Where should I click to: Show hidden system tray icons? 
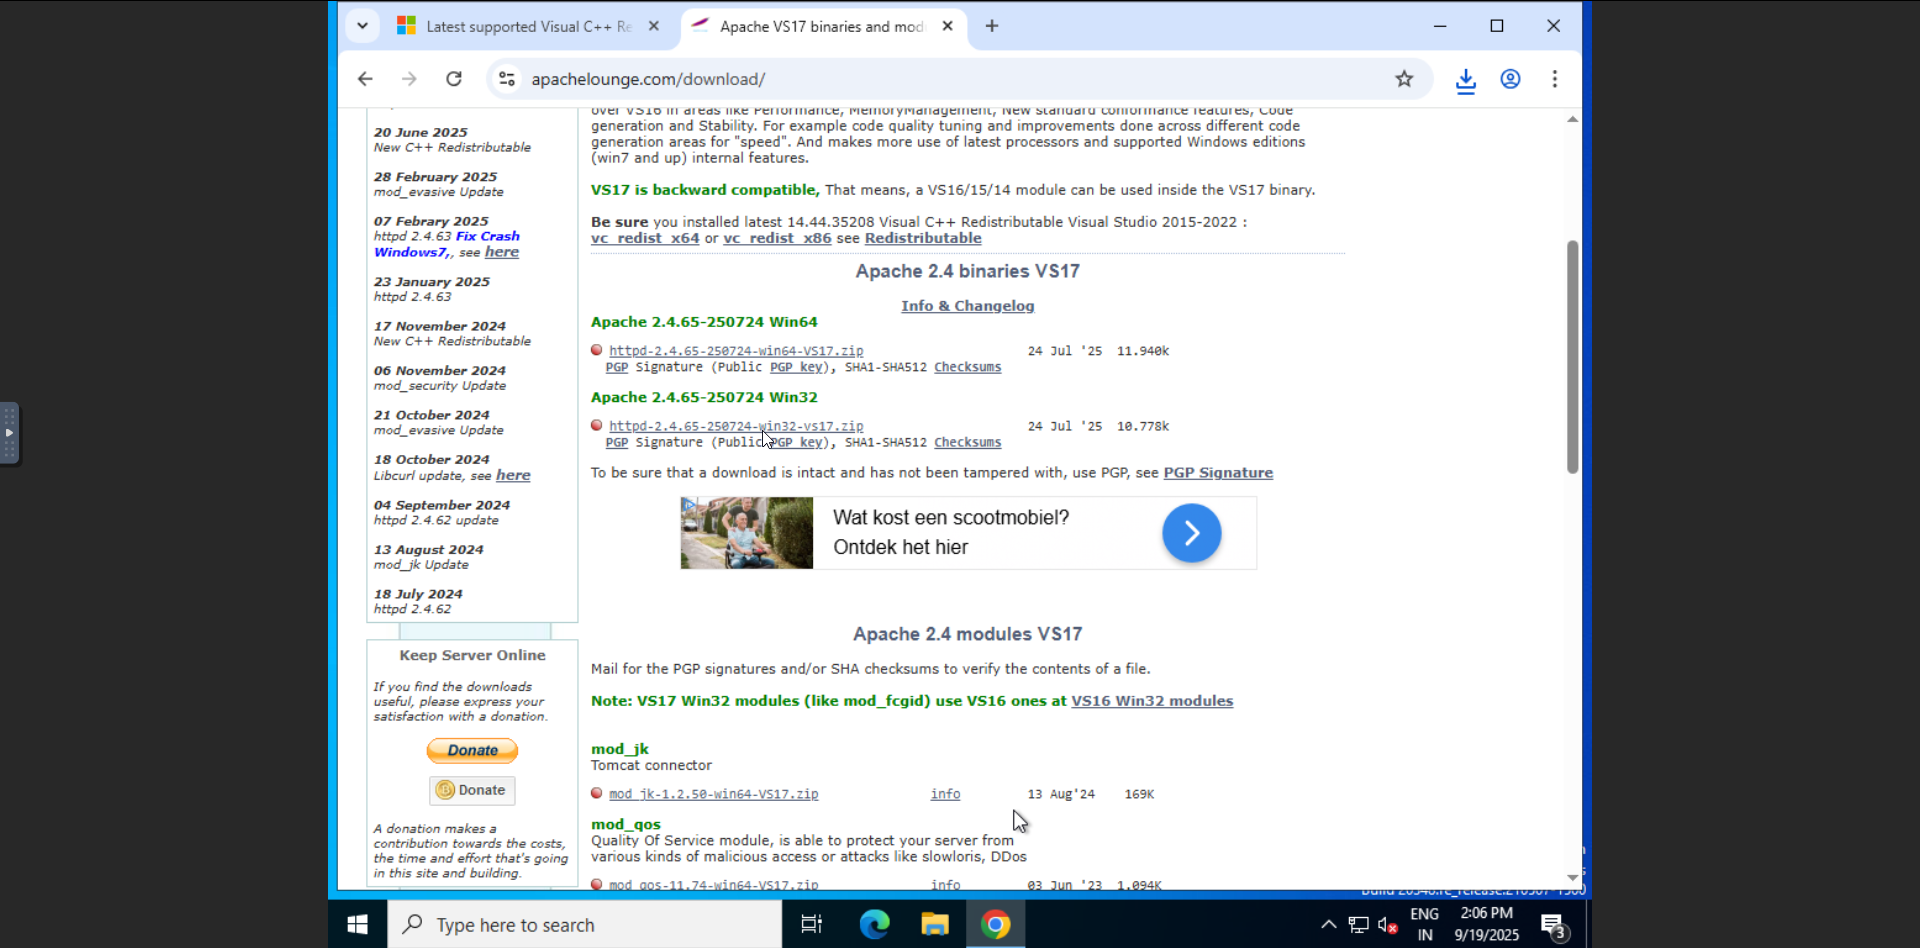1328,925
